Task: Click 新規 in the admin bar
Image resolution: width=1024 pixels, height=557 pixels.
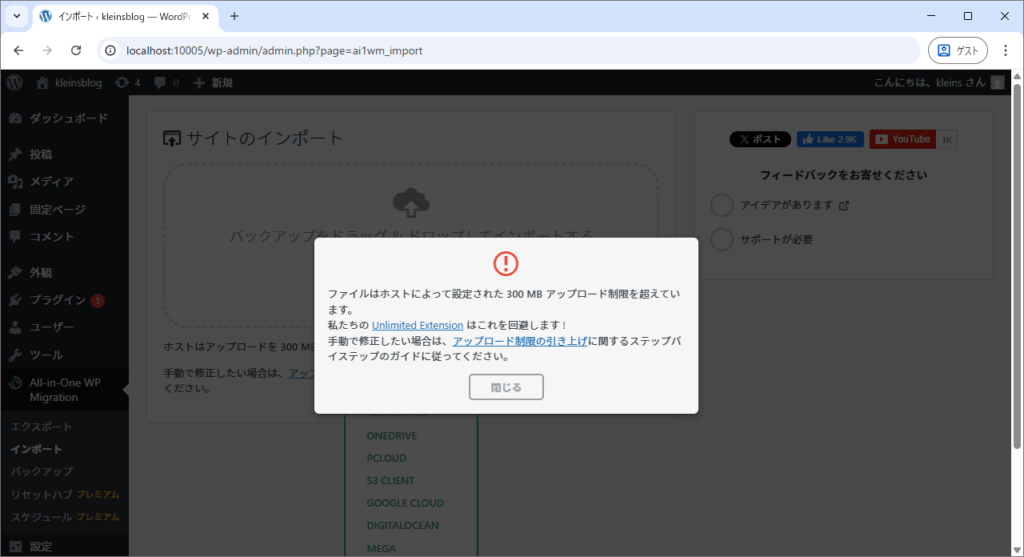Action: point(214,83)
